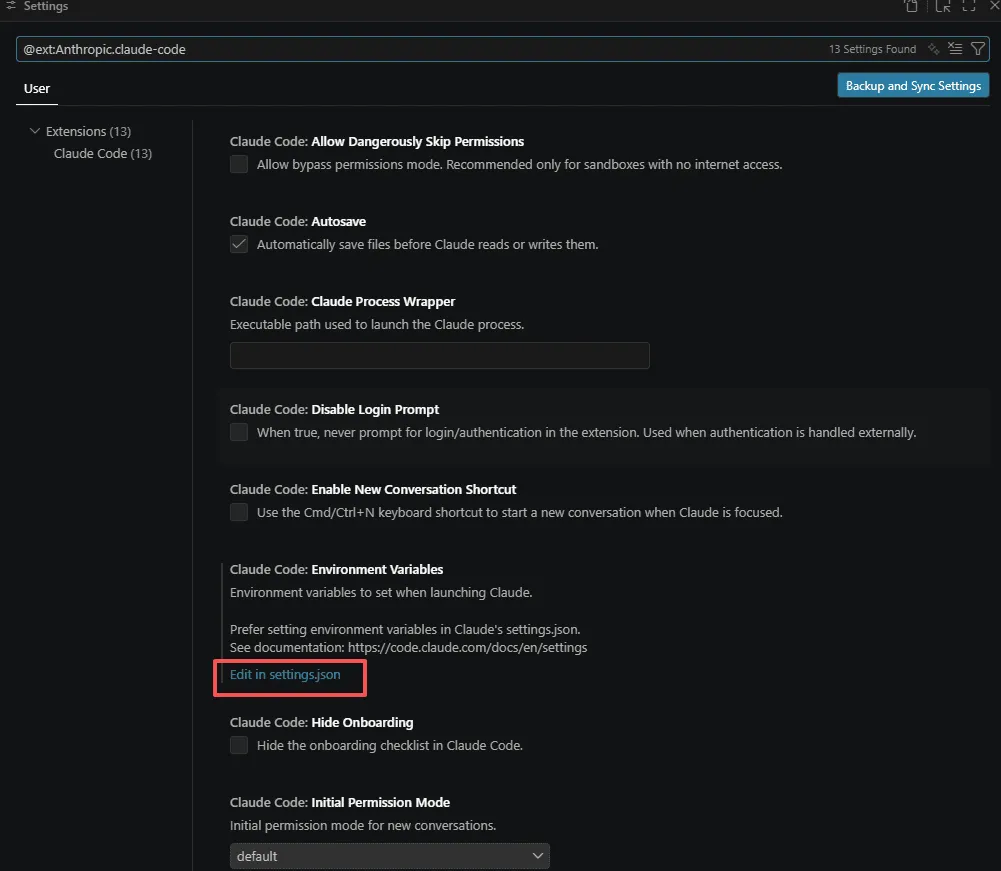Viewport: 1001px width, 871px height.
Task: Click the "13 Settings Found" count text
Action: tap(872, 49)
